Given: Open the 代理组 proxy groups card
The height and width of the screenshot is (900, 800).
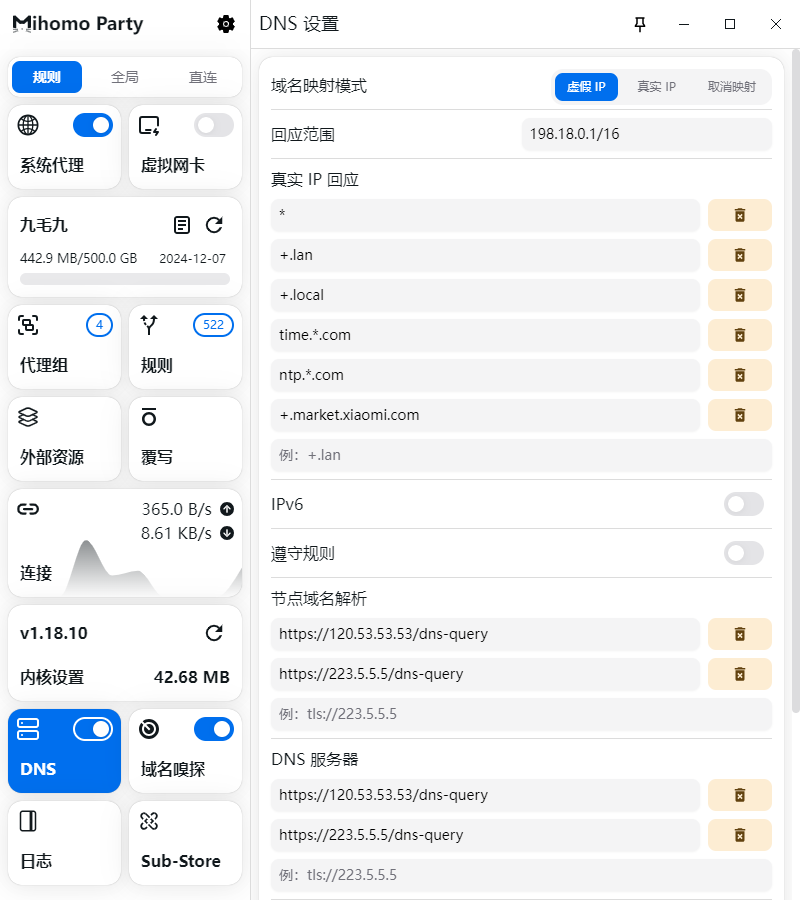Looking at the screenshot, I should click(x=64, y=347).
